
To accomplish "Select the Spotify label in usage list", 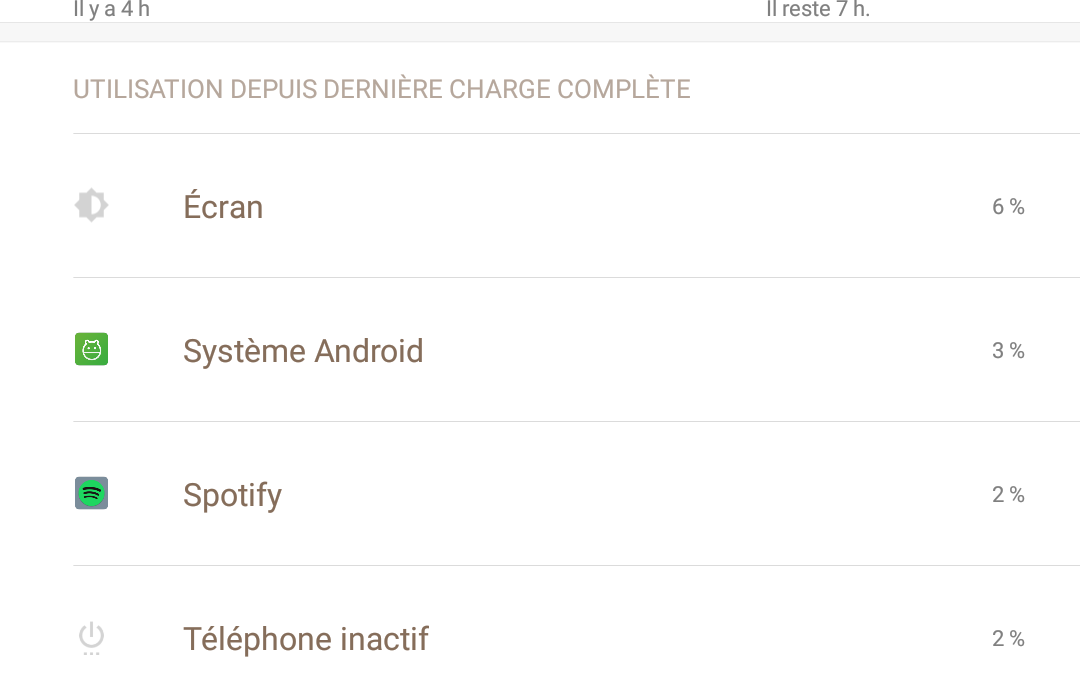I will (232, 495).
